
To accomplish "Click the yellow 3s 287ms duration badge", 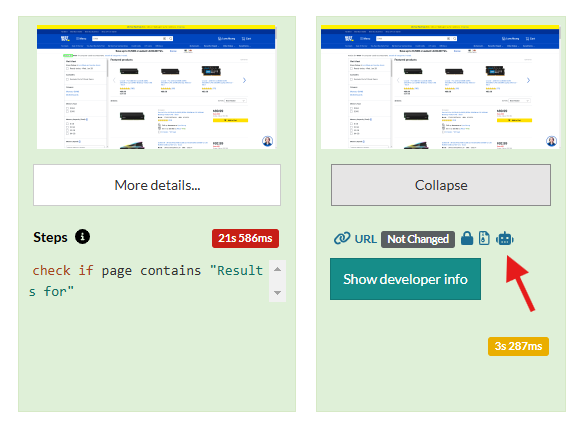I will click(x=518, y=346).
